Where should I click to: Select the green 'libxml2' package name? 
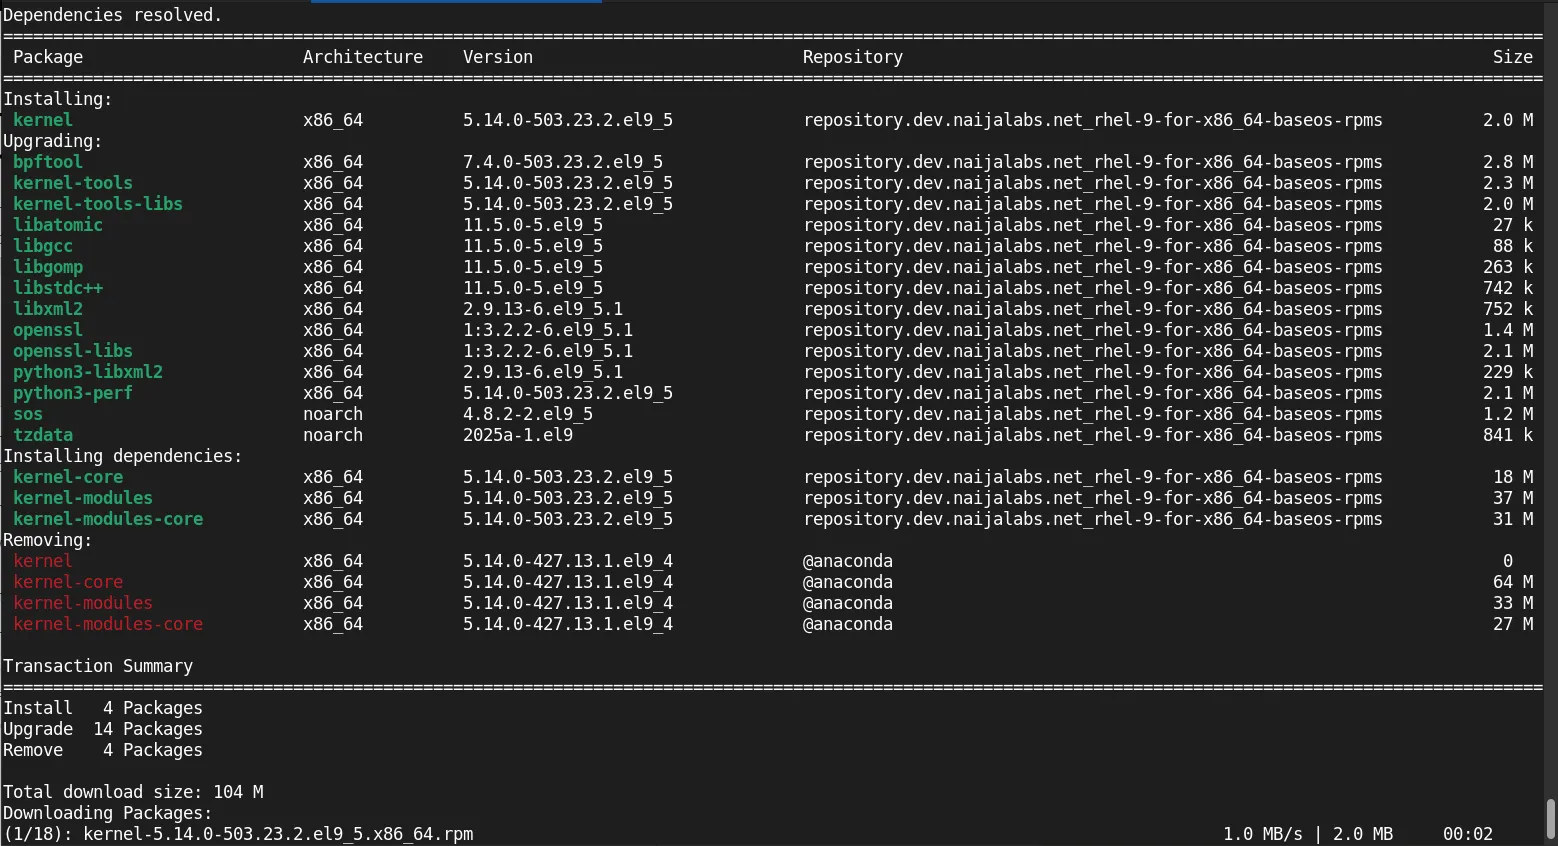point(48,309)
